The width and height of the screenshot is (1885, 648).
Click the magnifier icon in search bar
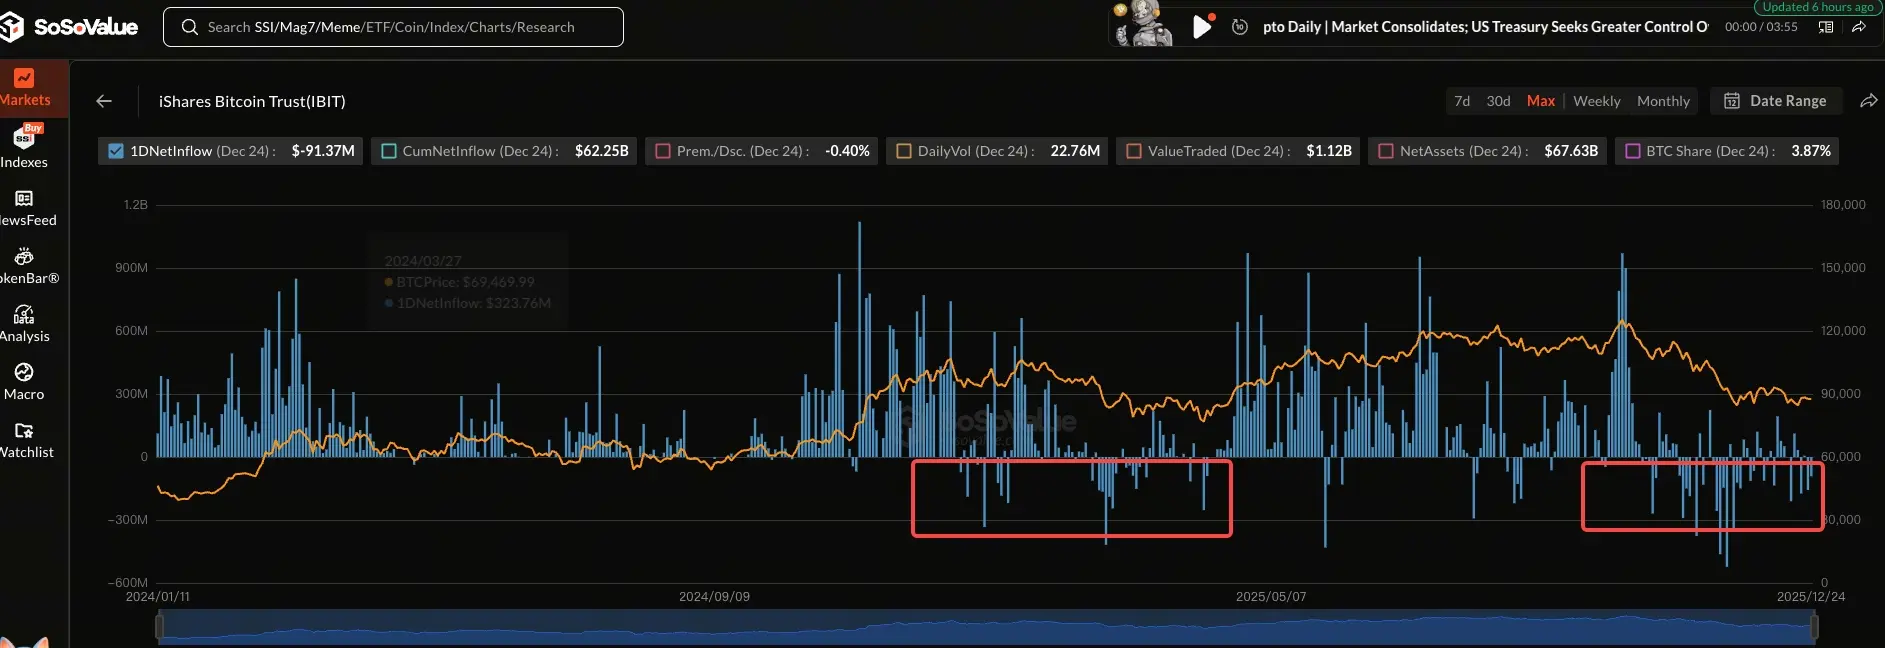point(190,27)
